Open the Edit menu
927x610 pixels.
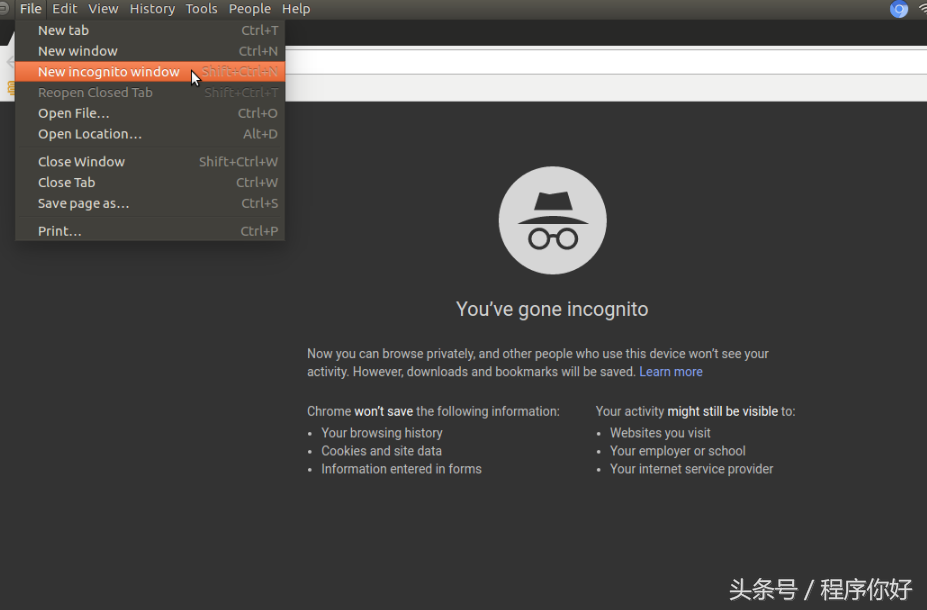click(x=65, y=9)
